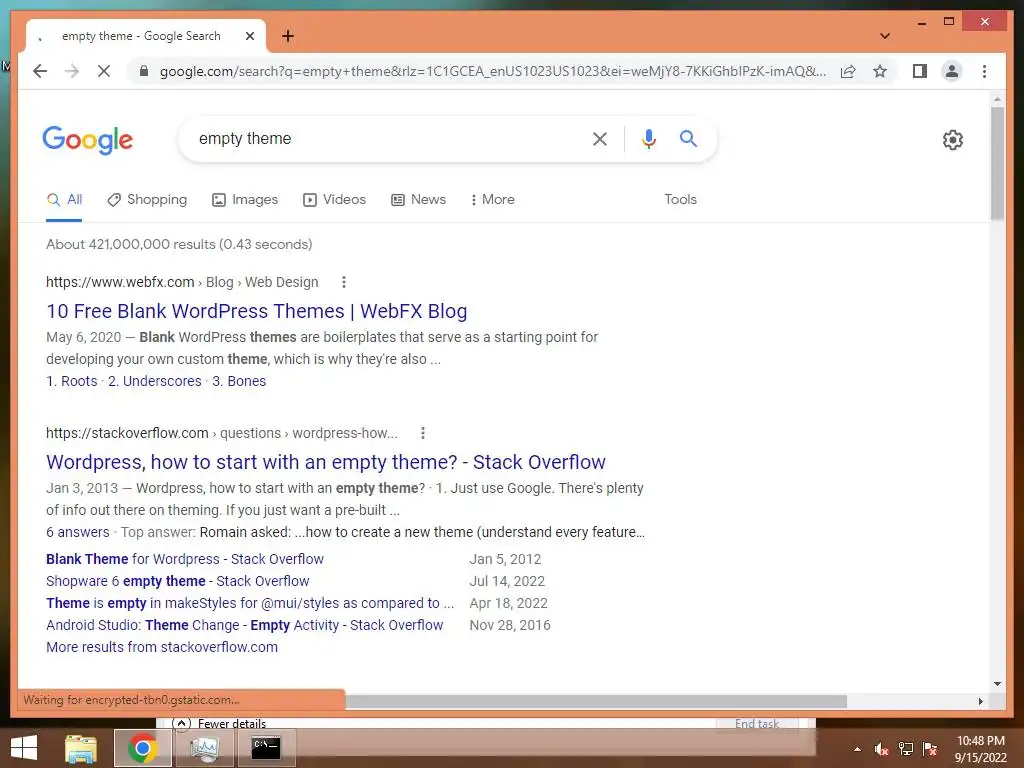The width and height of the screenshot is (1024, 768).
Task: Close the empty theme Google Search tab
Action: [x=249, y=36]
